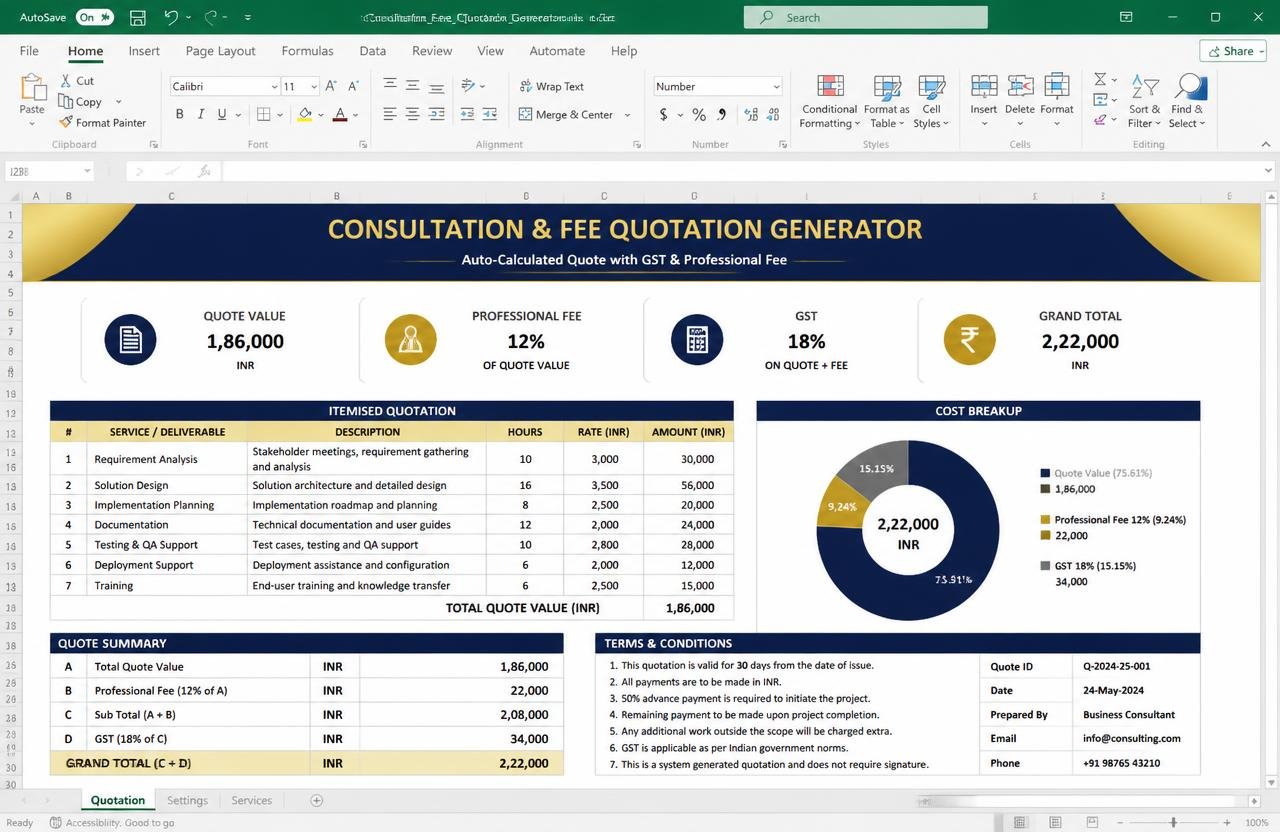Image resolution: width=1280 pixels, height=832 pixels.
Task: Click the Font Color letter A icon
Action: coord(340,114)
